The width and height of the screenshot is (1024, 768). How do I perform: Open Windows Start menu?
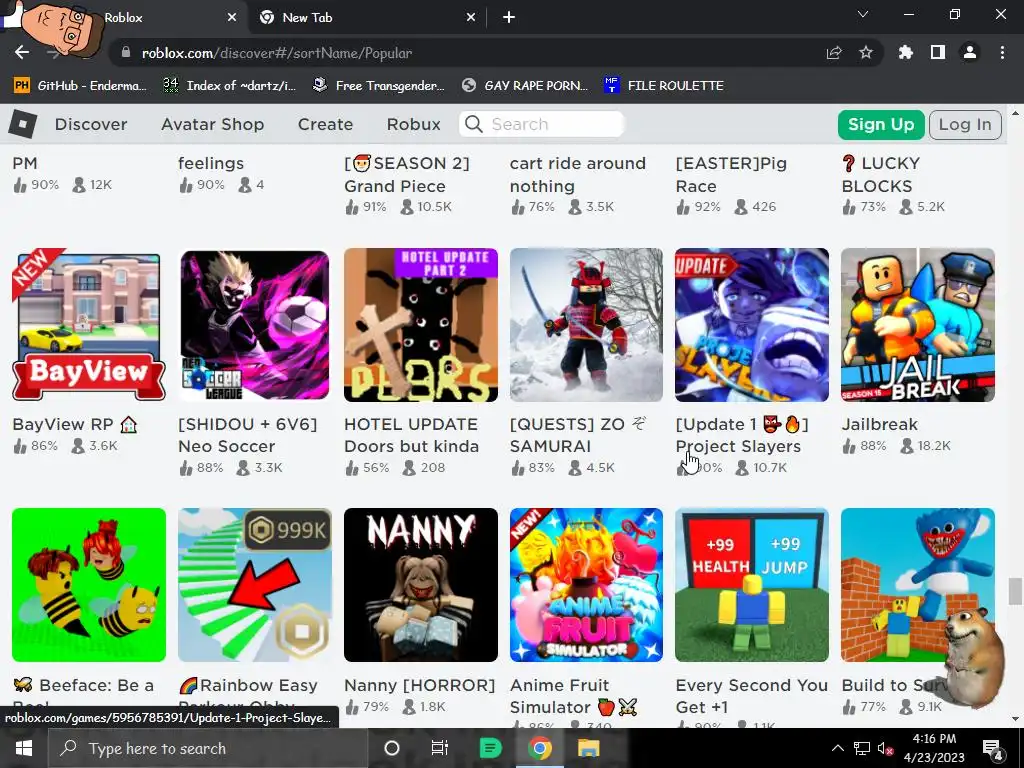[24, 748]
